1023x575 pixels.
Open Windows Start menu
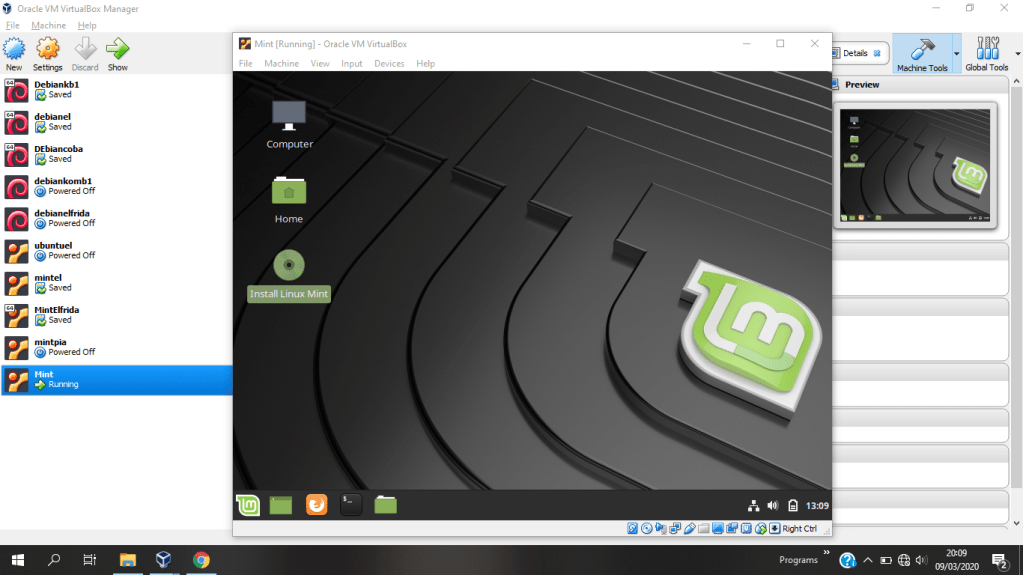tap(17, 560)
